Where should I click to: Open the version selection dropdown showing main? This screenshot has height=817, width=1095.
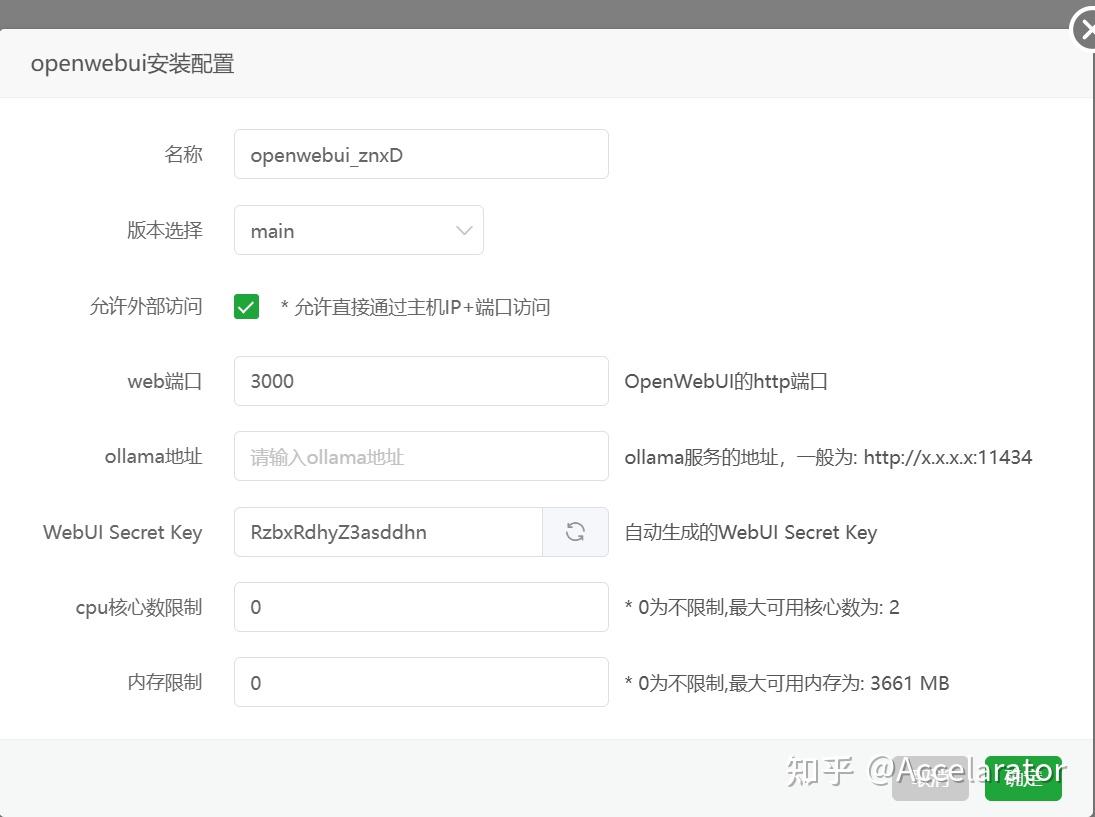tap(358, 230)
